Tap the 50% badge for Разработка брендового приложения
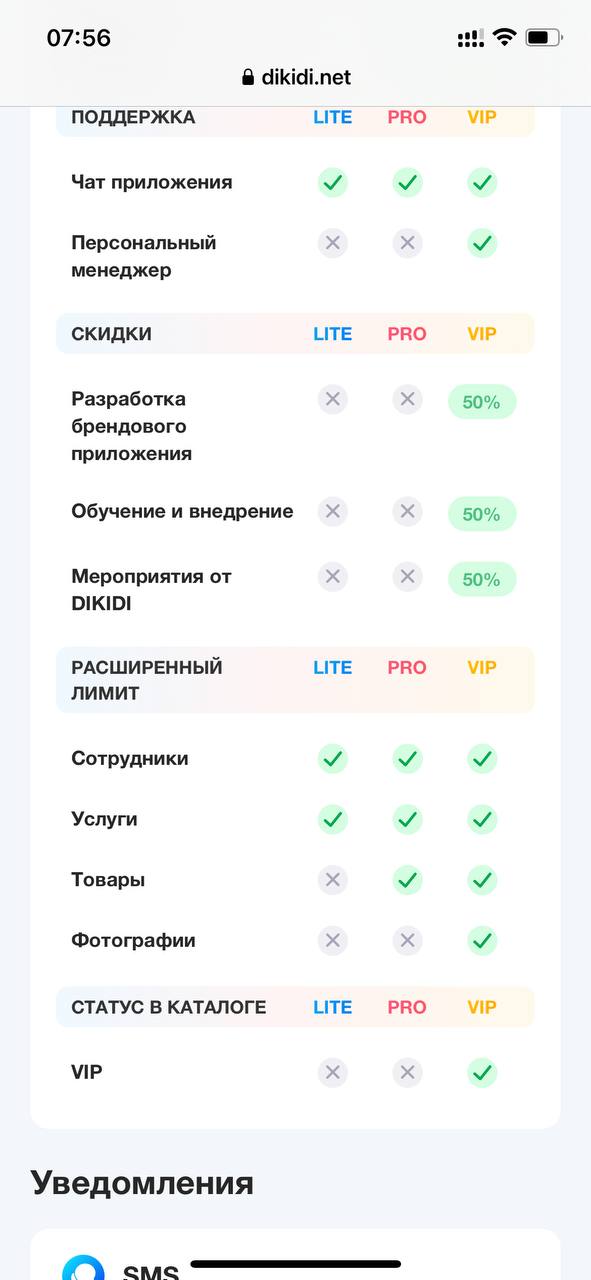The image size is (591, 1280). tap(482, 402)
